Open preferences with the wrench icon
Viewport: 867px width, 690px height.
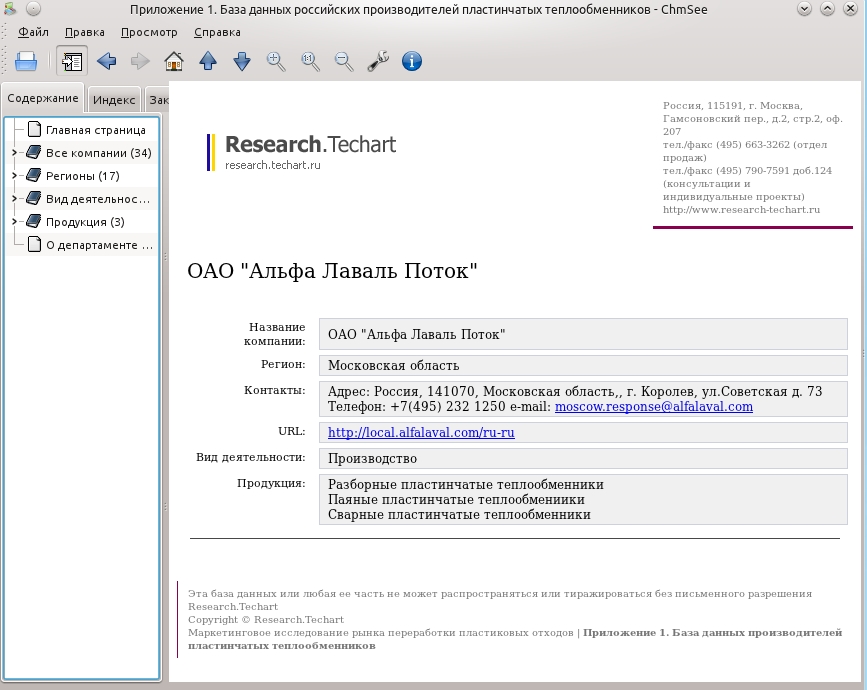378,61
